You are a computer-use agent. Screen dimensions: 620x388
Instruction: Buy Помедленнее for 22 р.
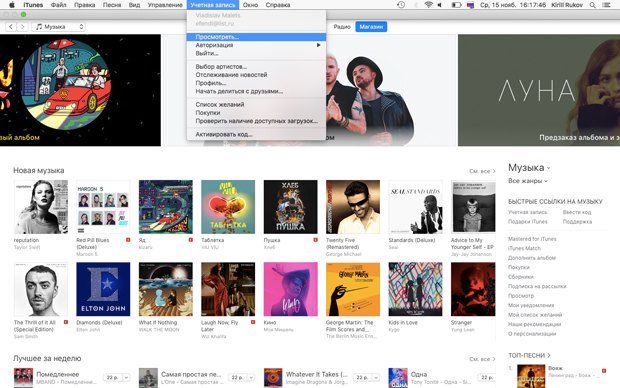click(113, 377)
